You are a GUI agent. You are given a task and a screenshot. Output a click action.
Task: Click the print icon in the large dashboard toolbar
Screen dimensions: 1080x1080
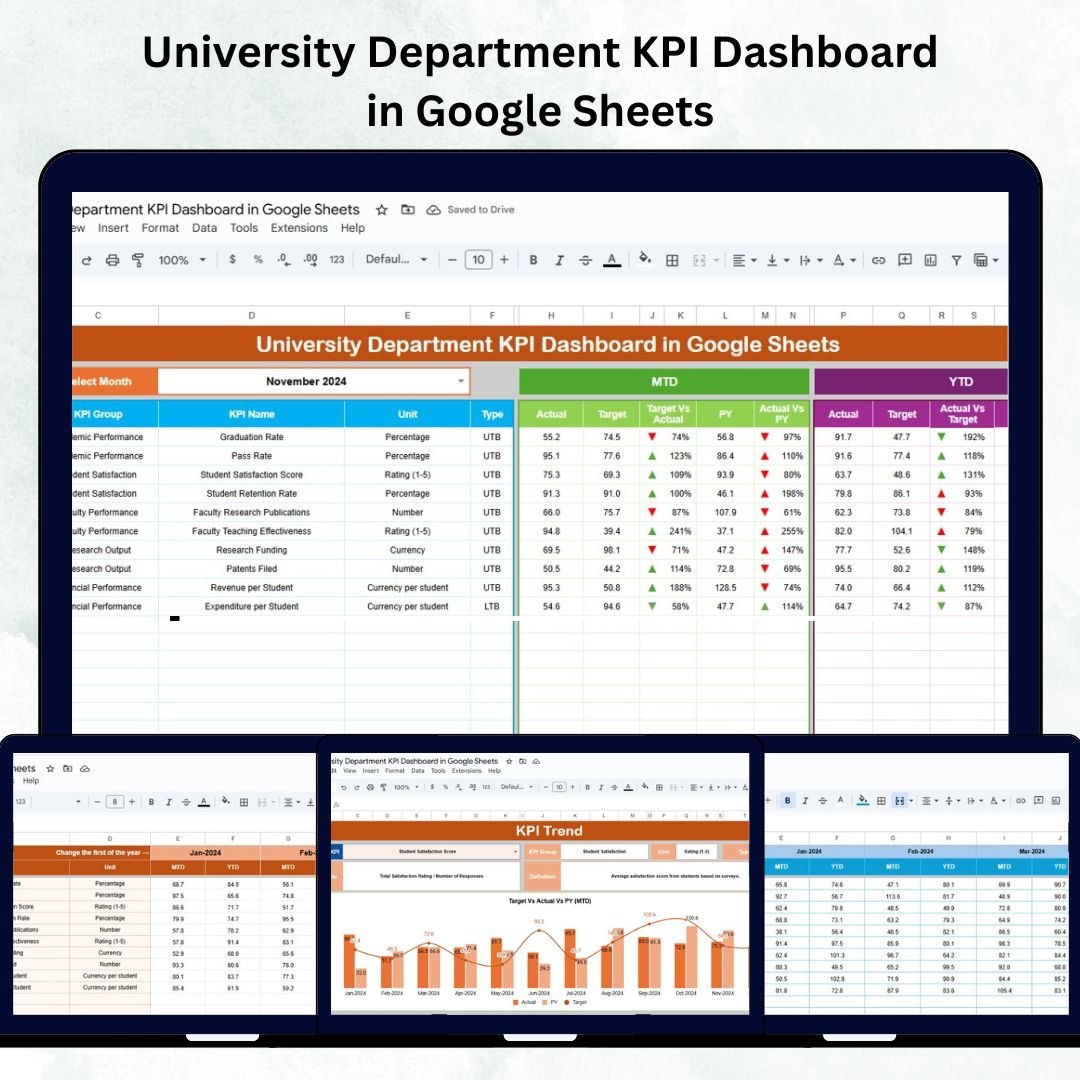pos(112,260)
